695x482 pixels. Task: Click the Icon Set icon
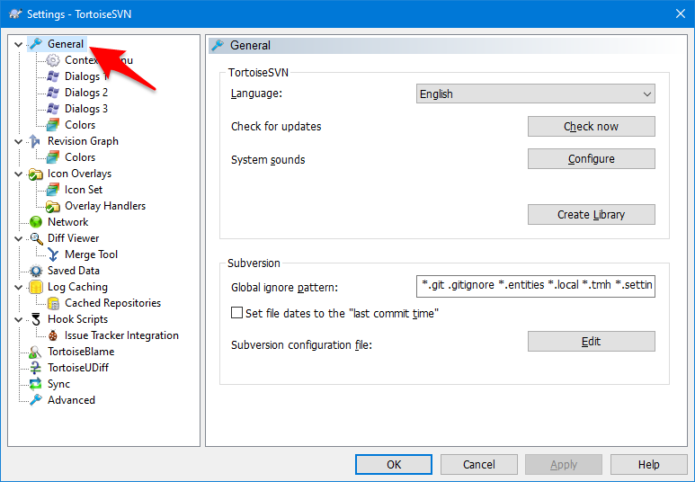coord(53,190)
